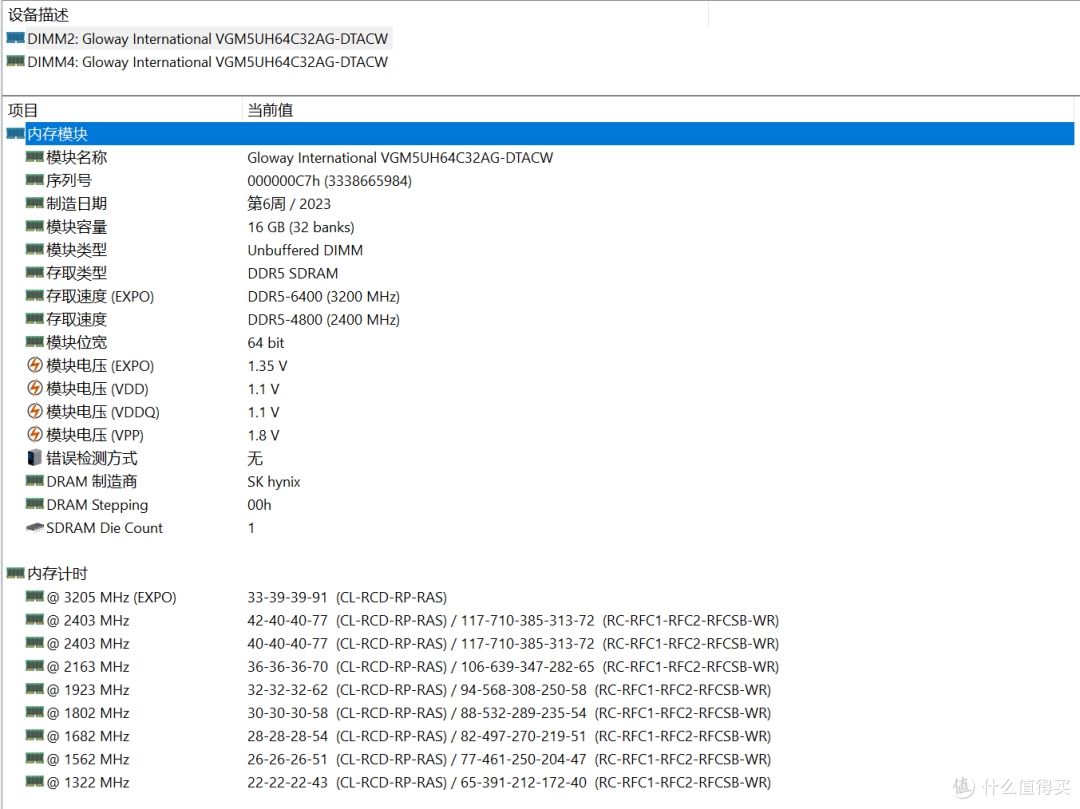Click the timing value starting 28-28-28-54
This screenshot has width=1080, height=809.
[x=509, y=736]
